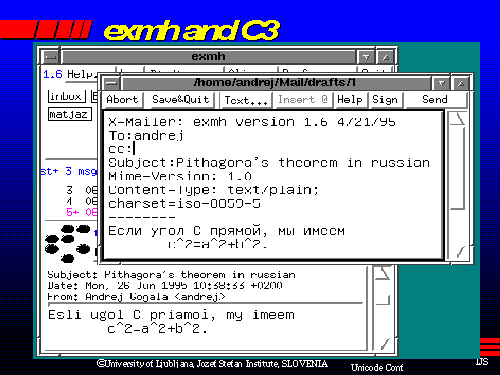
Task: Click the Russian text body line
Action: click(226, 231)
